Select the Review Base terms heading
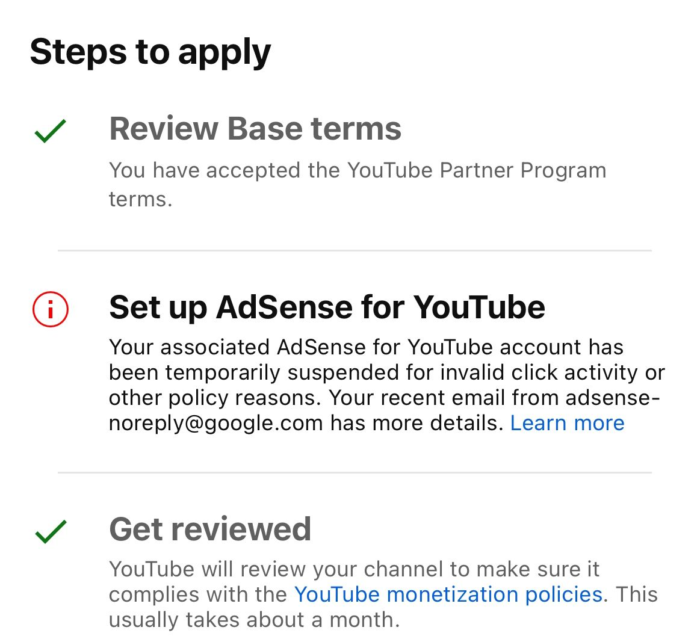This screenshot has height=642, width=700. click(x=255, y=129)
